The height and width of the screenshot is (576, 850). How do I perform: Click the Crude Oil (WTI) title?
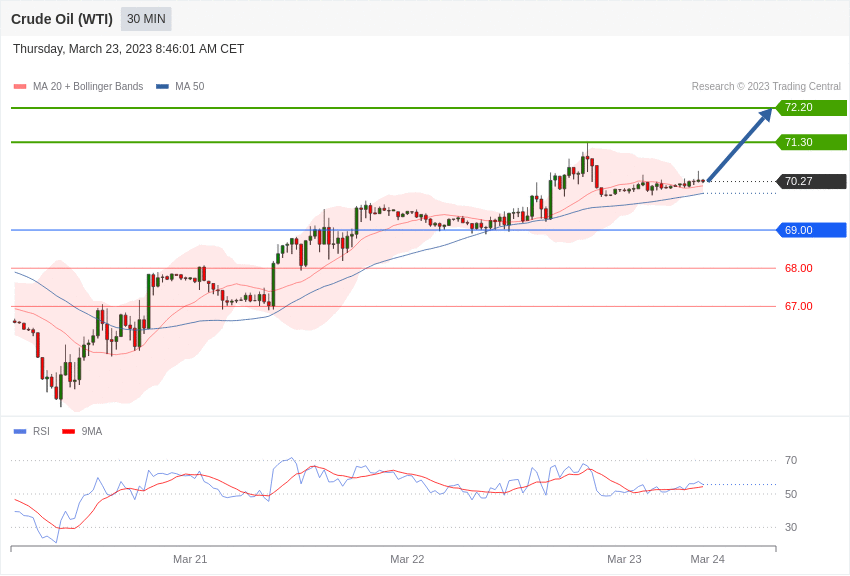coord(62,19)
